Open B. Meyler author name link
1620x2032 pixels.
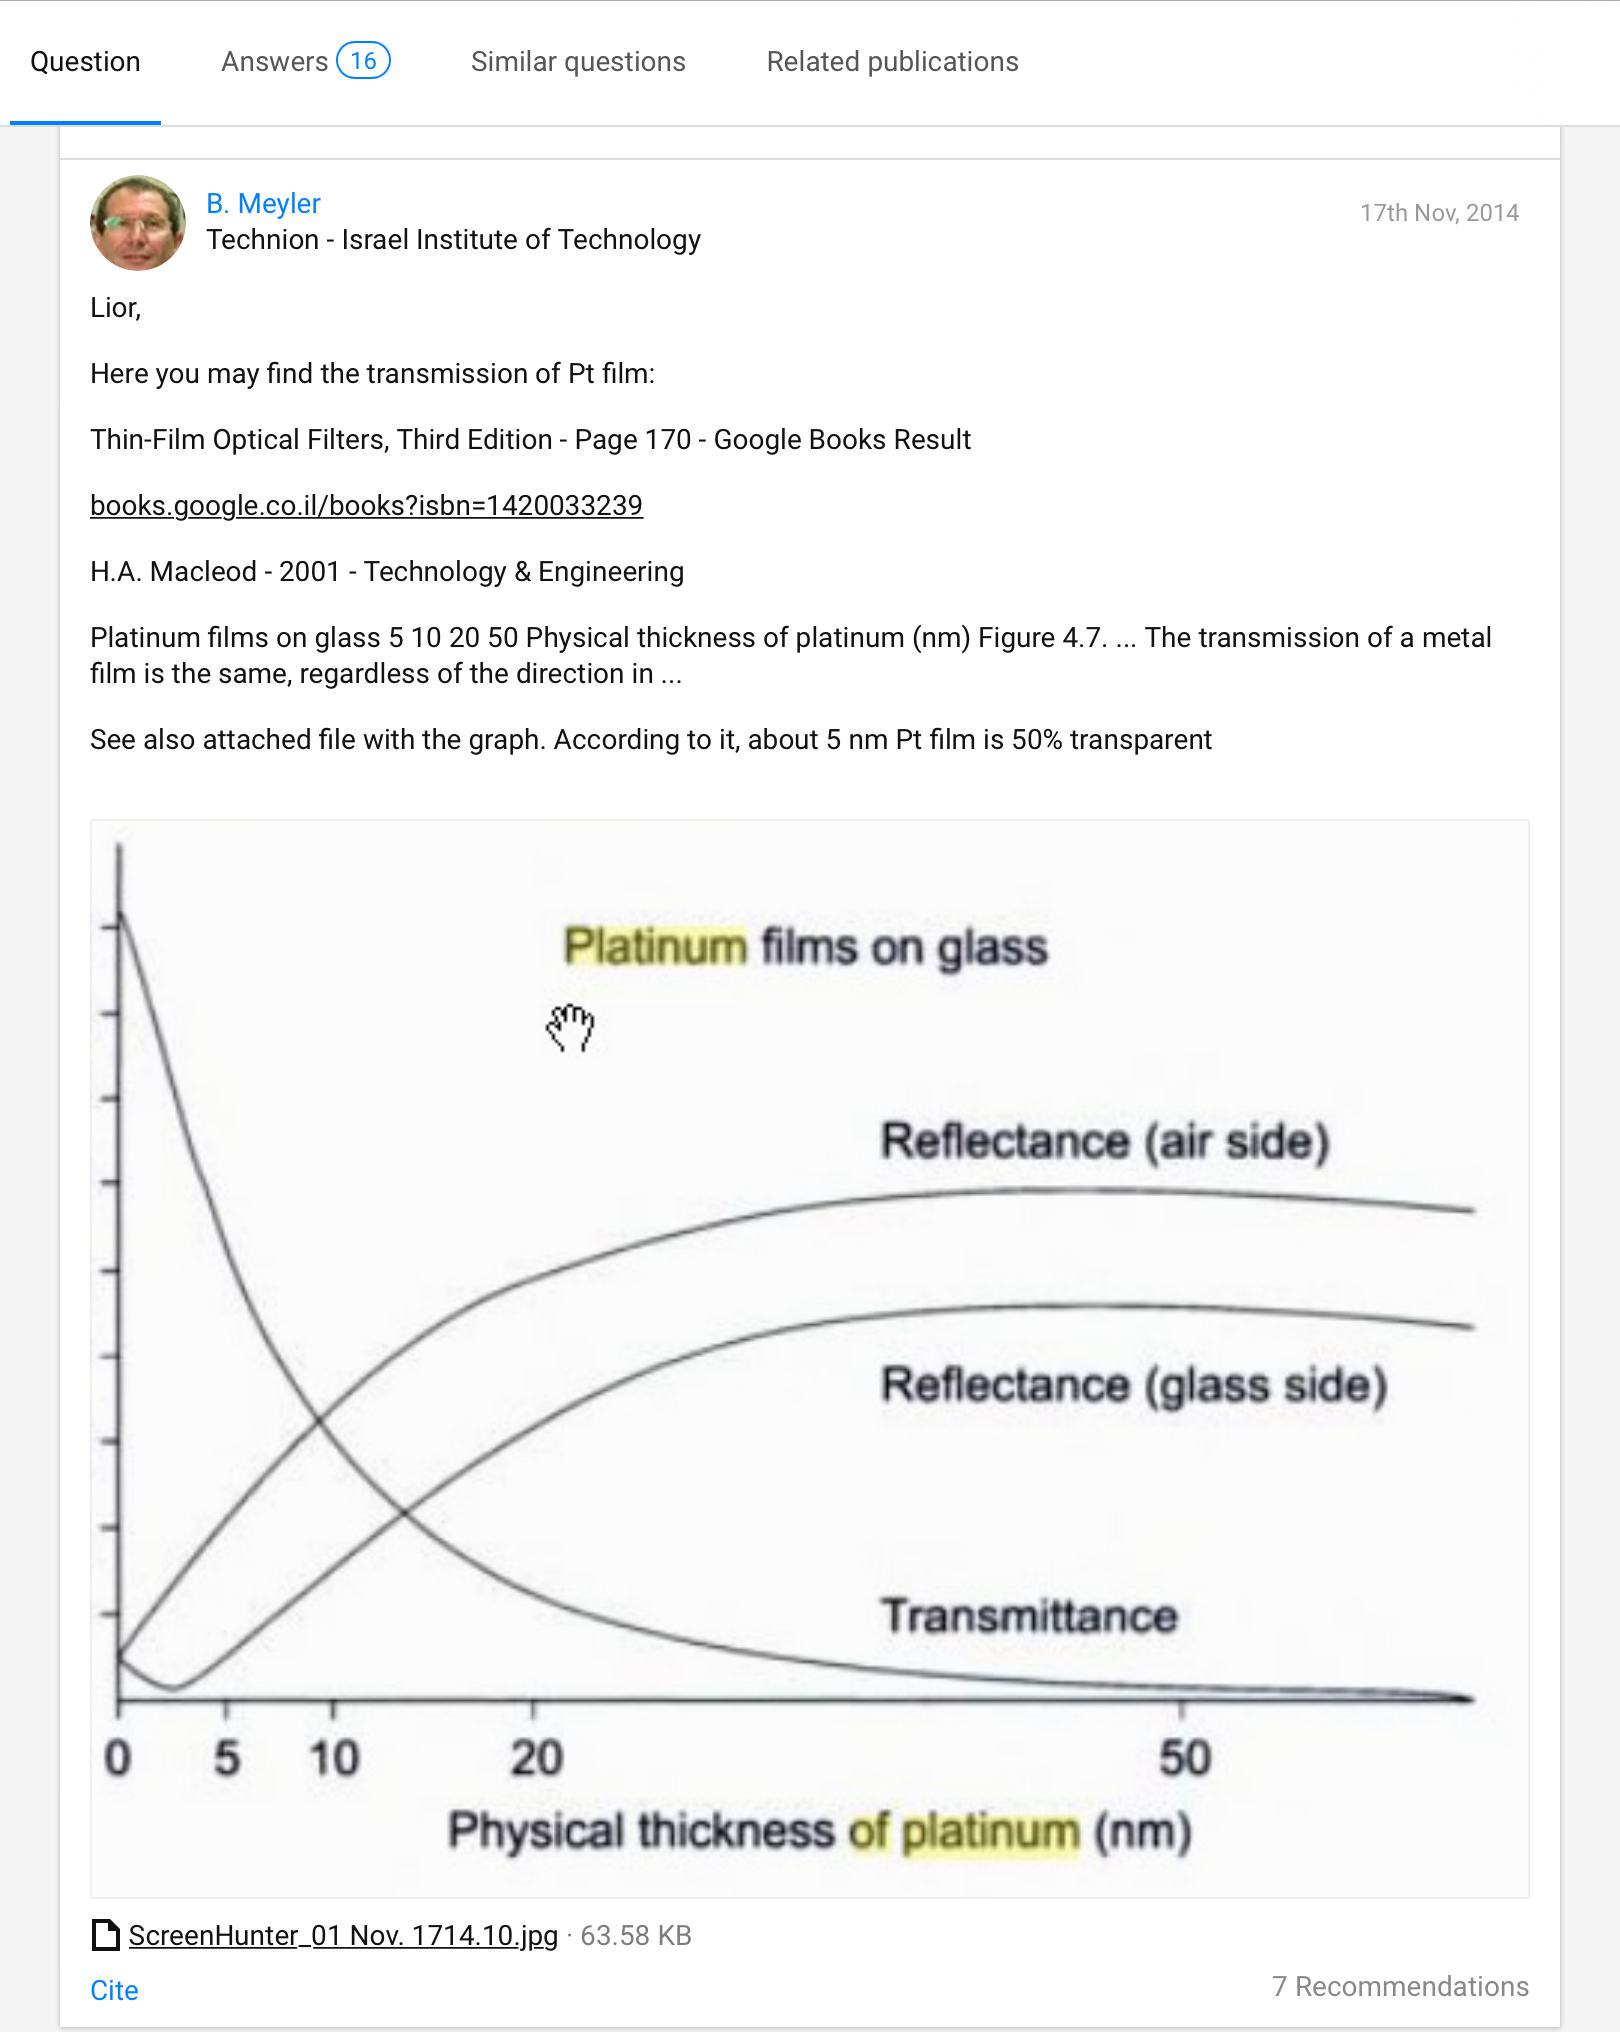click(x=263, y=203)
